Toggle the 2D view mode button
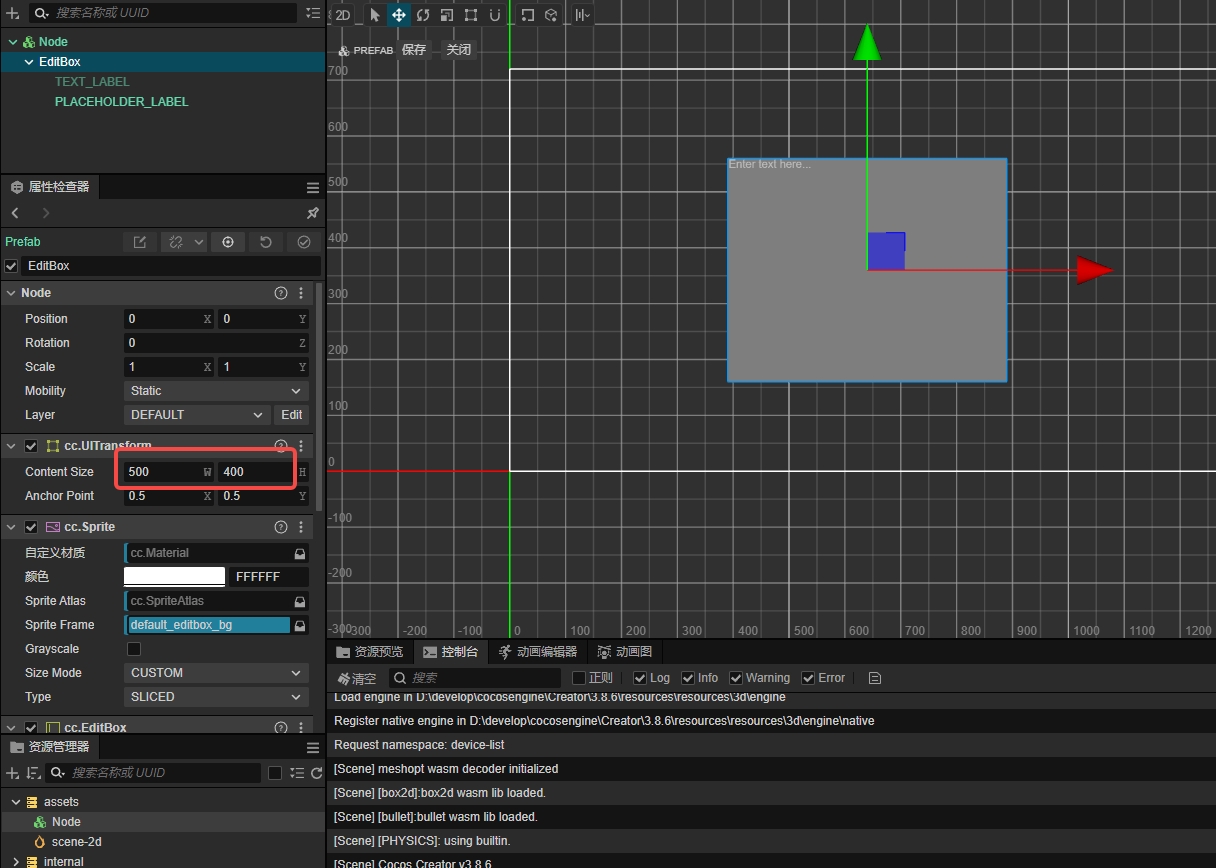1216x868 pixels. pos(343,15)
